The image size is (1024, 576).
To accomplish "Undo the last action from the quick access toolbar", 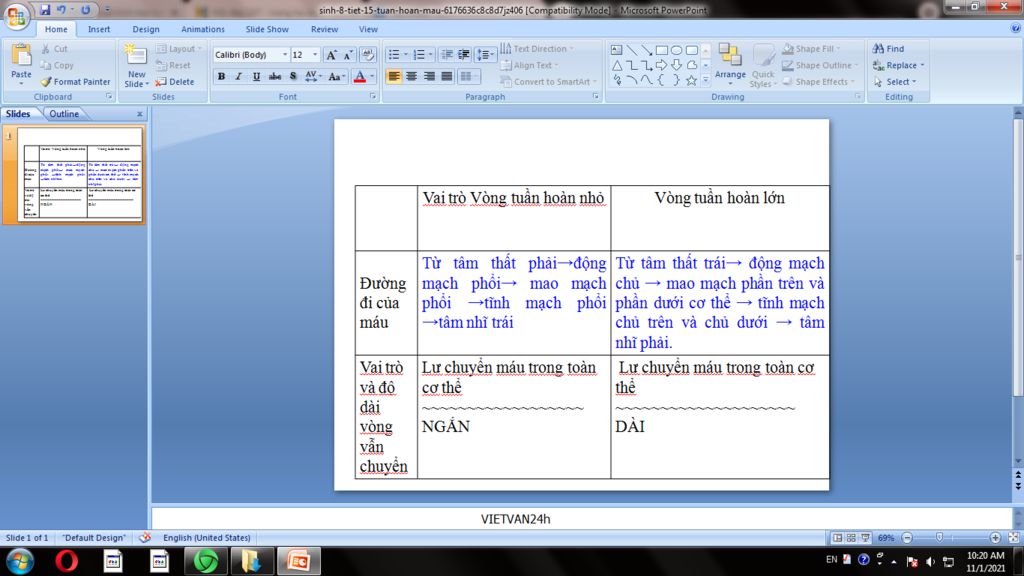I will (x=61, y=10).
